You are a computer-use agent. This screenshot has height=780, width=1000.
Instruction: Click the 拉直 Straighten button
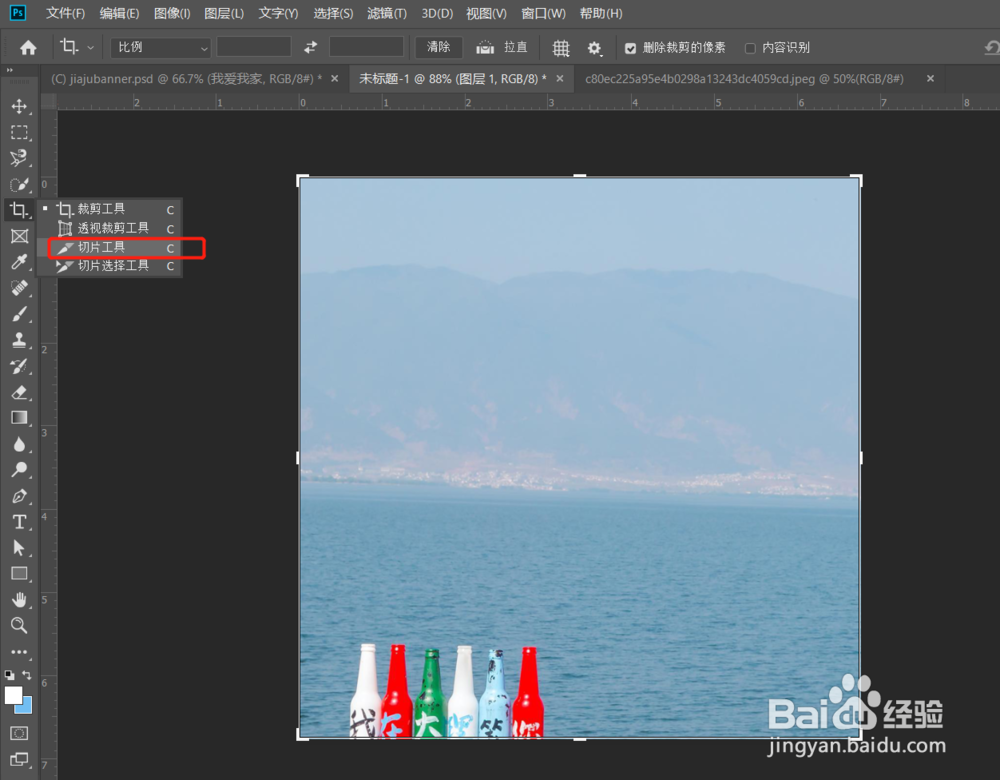503,46
